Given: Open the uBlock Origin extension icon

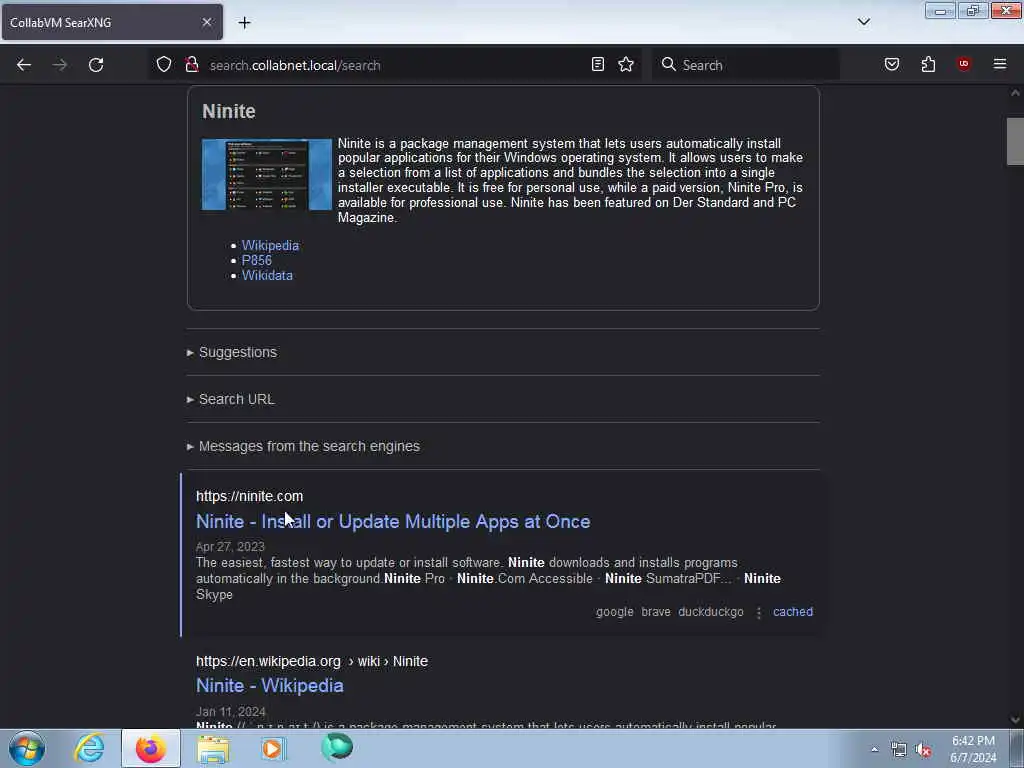Looking at the screenshot, I should coord(963,63).
